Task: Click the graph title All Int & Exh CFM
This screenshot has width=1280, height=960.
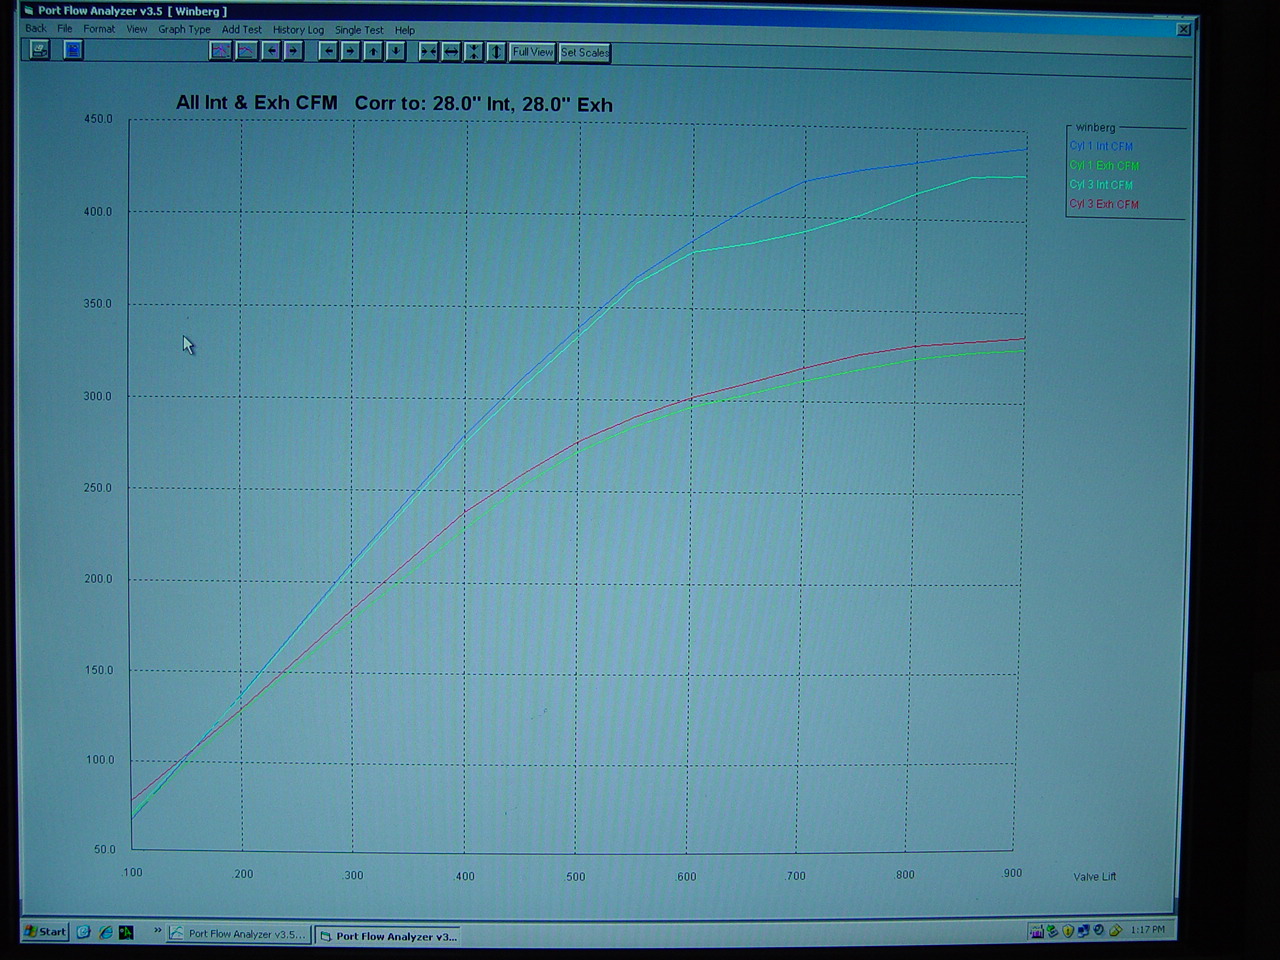Action: click(257, 102)
